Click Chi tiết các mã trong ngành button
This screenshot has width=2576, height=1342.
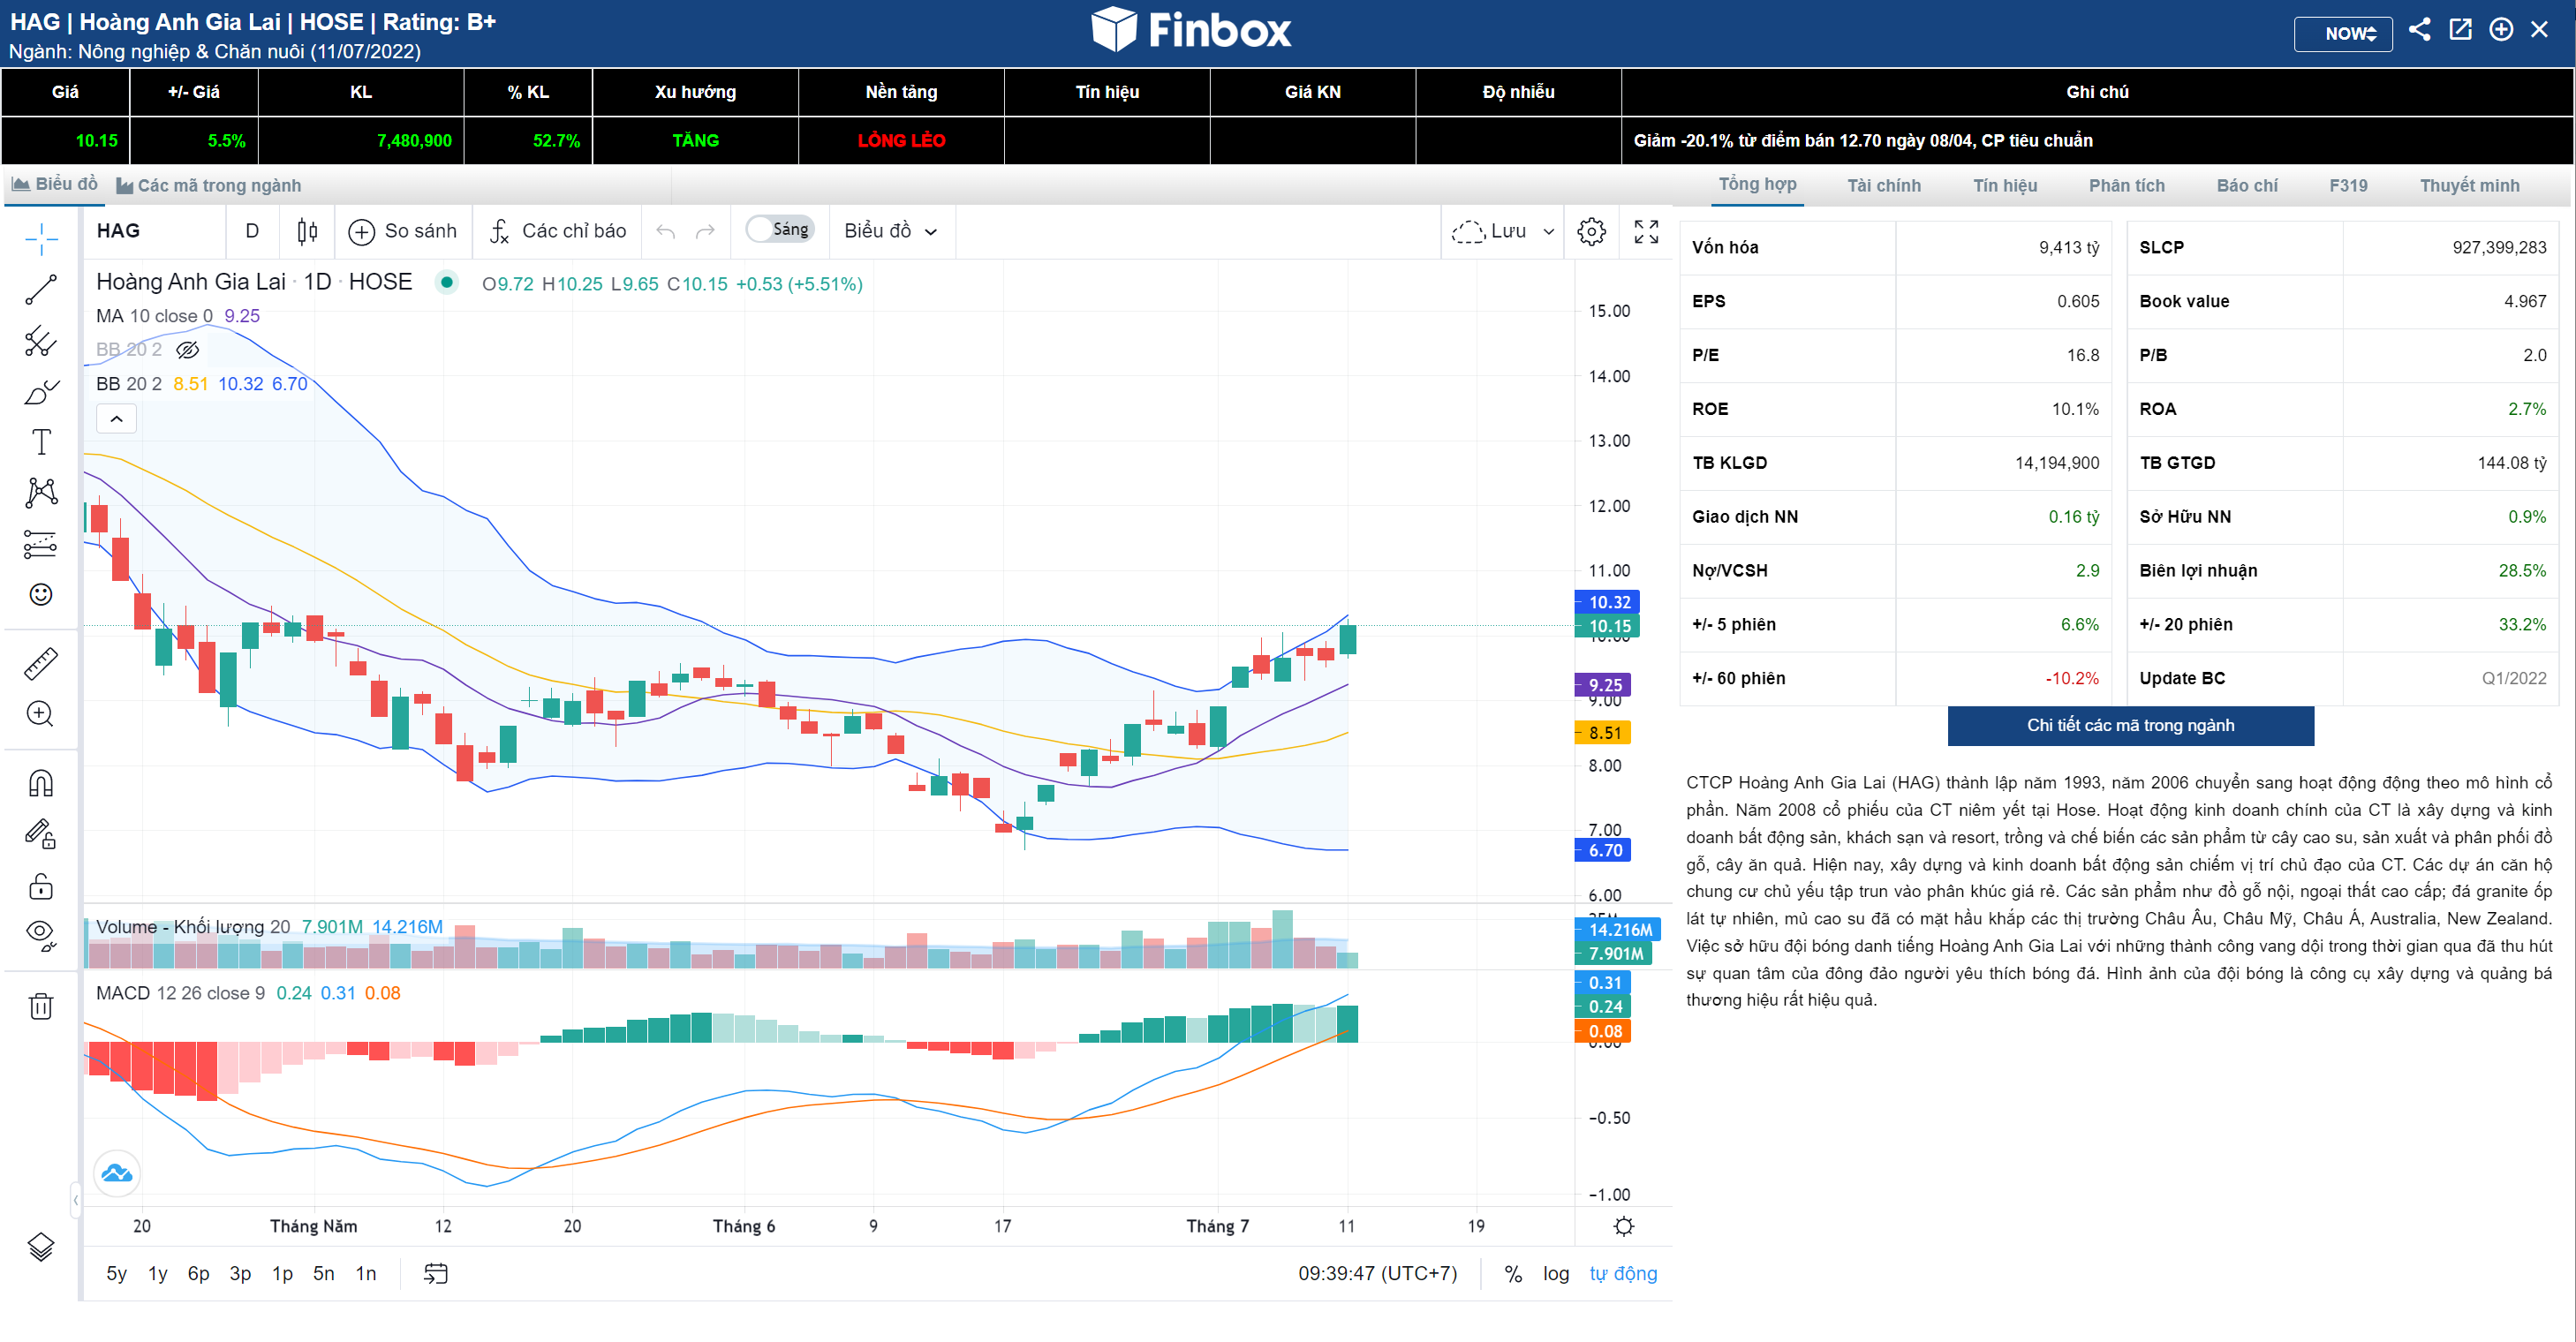(x=2129, y=725)
